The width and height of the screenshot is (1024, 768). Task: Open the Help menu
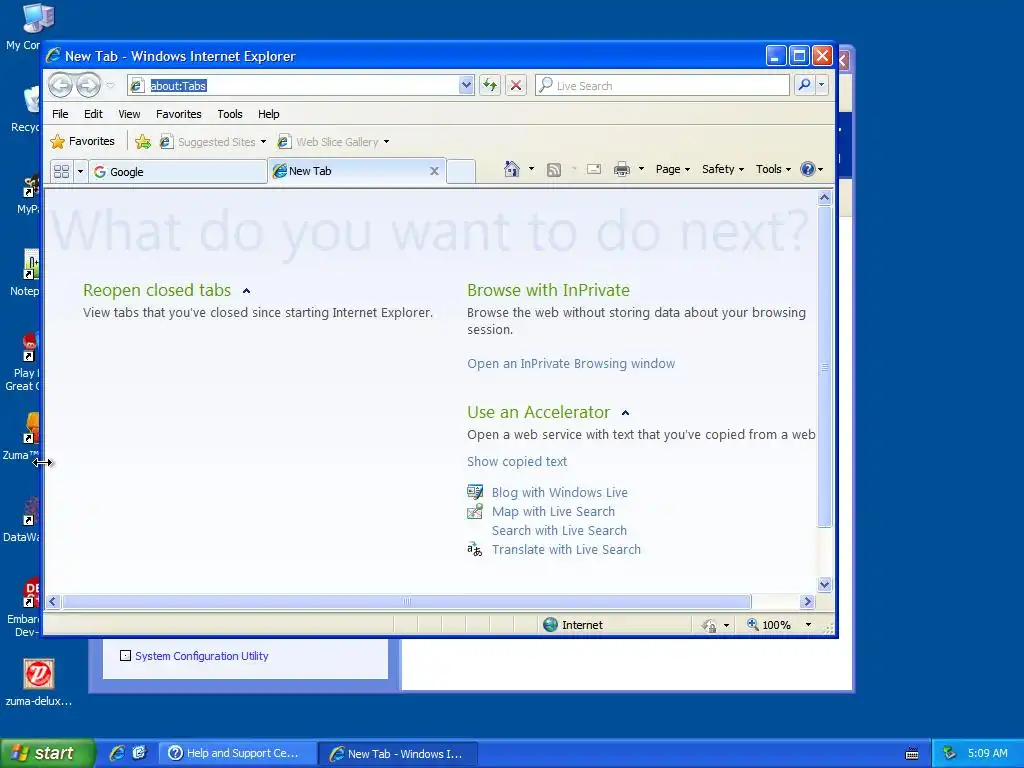point(268,114)
